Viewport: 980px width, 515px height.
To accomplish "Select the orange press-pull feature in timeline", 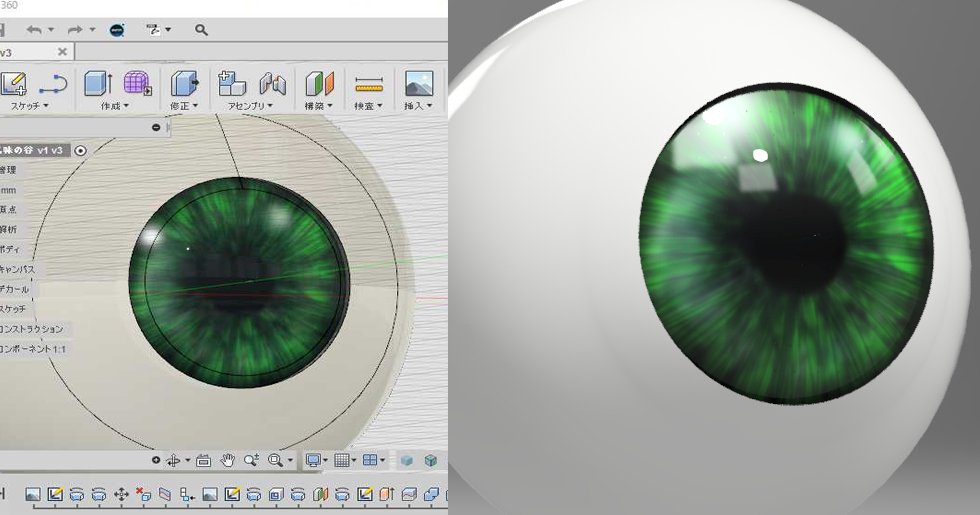I will [387, 495].
